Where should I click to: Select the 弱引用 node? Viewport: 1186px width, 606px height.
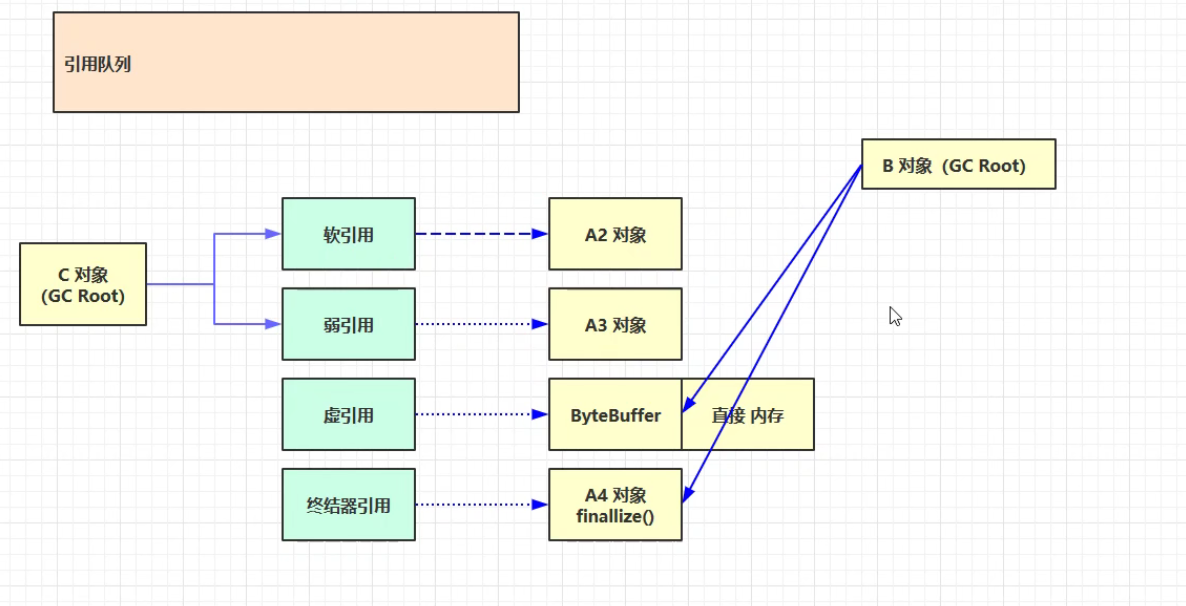click(348, 324)
